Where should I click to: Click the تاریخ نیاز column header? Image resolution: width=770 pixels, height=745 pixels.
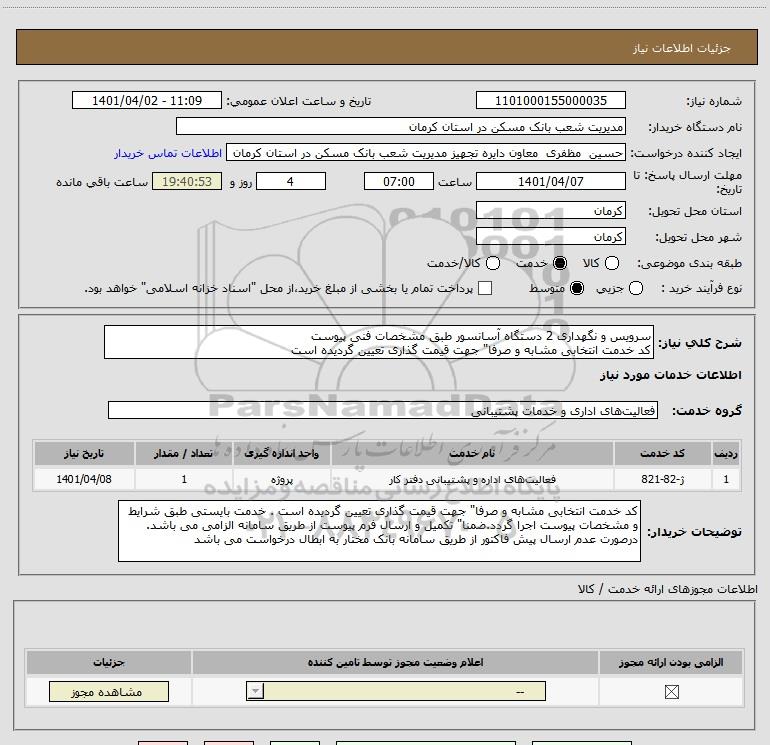84,453
